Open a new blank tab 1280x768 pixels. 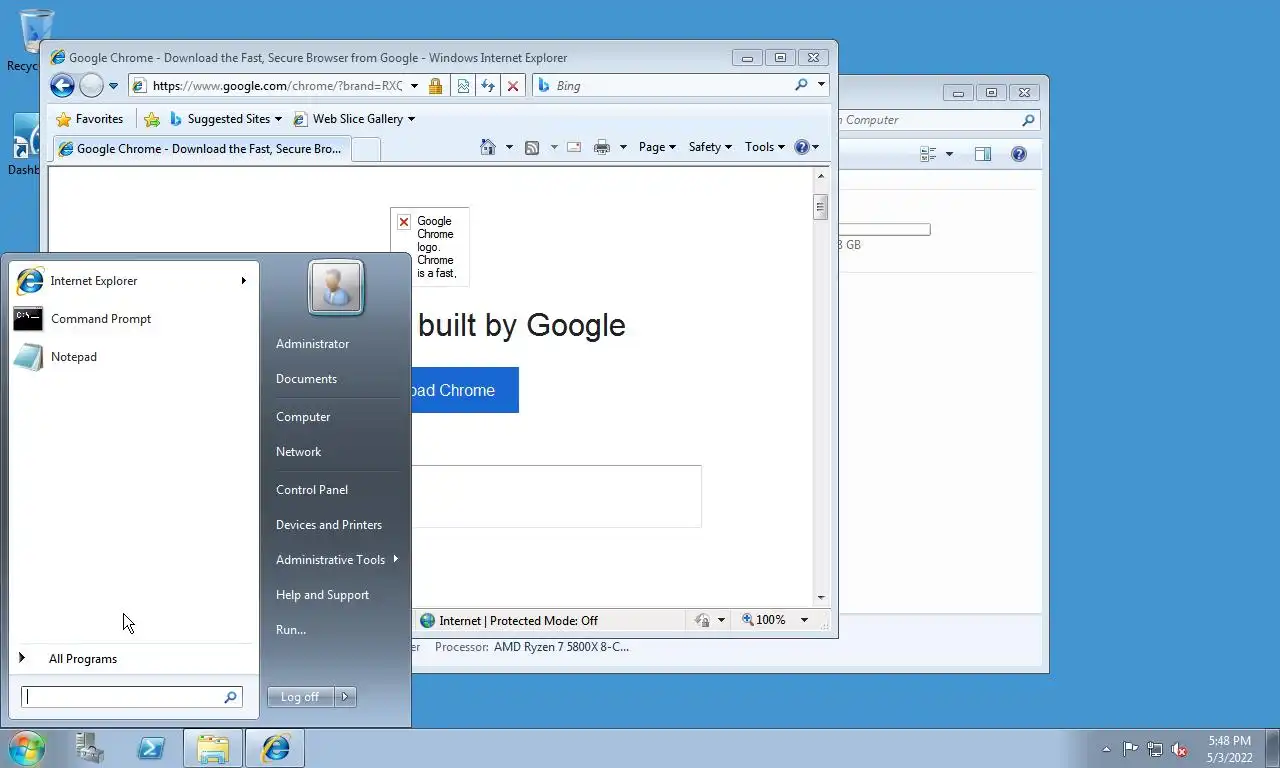[366, 149]
